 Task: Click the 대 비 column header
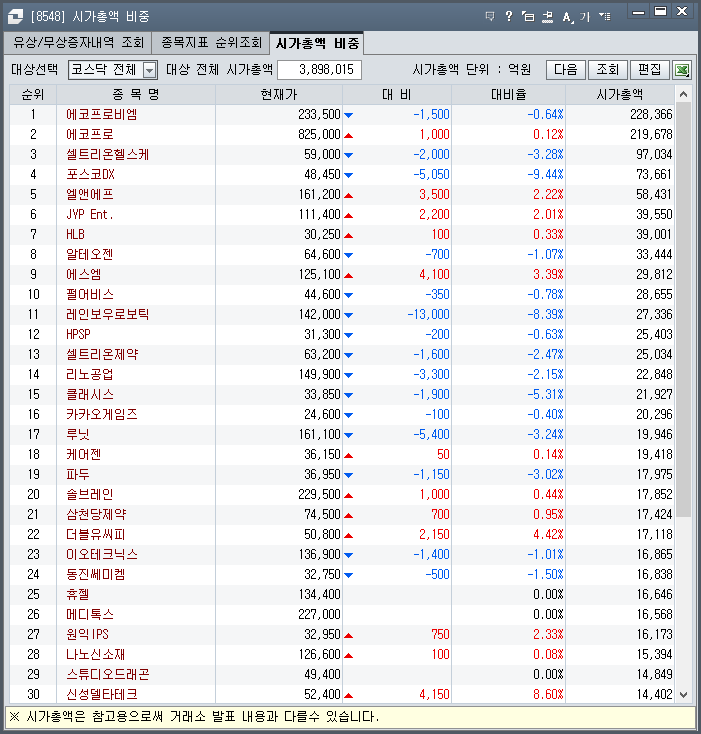(x=397, y=95)
